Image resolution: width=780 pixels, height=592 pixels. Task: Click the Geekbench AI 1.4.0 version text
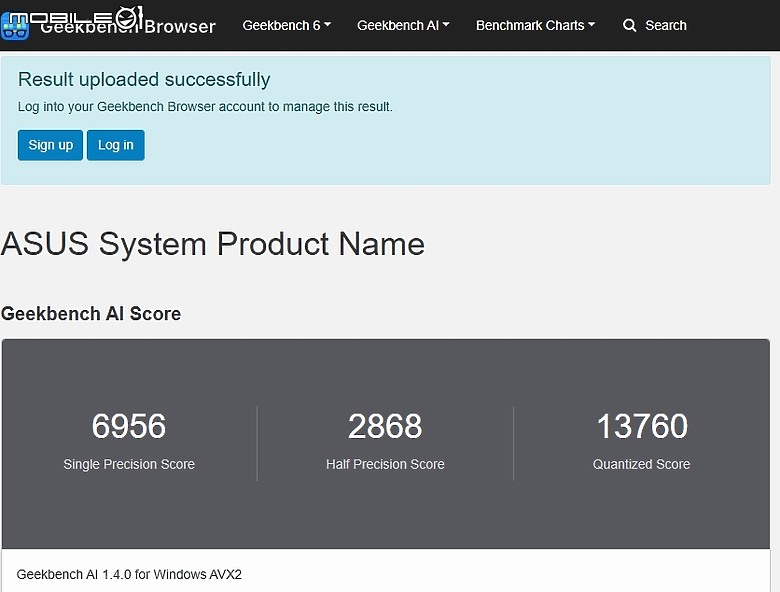129,575
